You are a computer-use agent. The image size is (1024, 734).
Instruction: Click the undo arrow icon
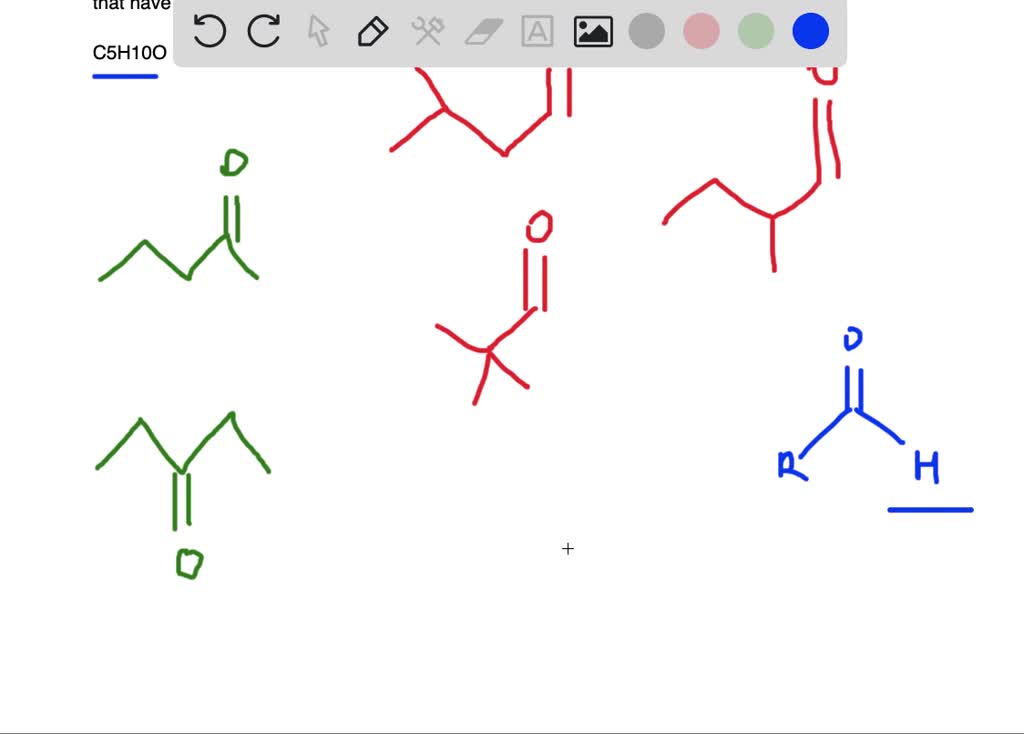(x=209, y=31)
